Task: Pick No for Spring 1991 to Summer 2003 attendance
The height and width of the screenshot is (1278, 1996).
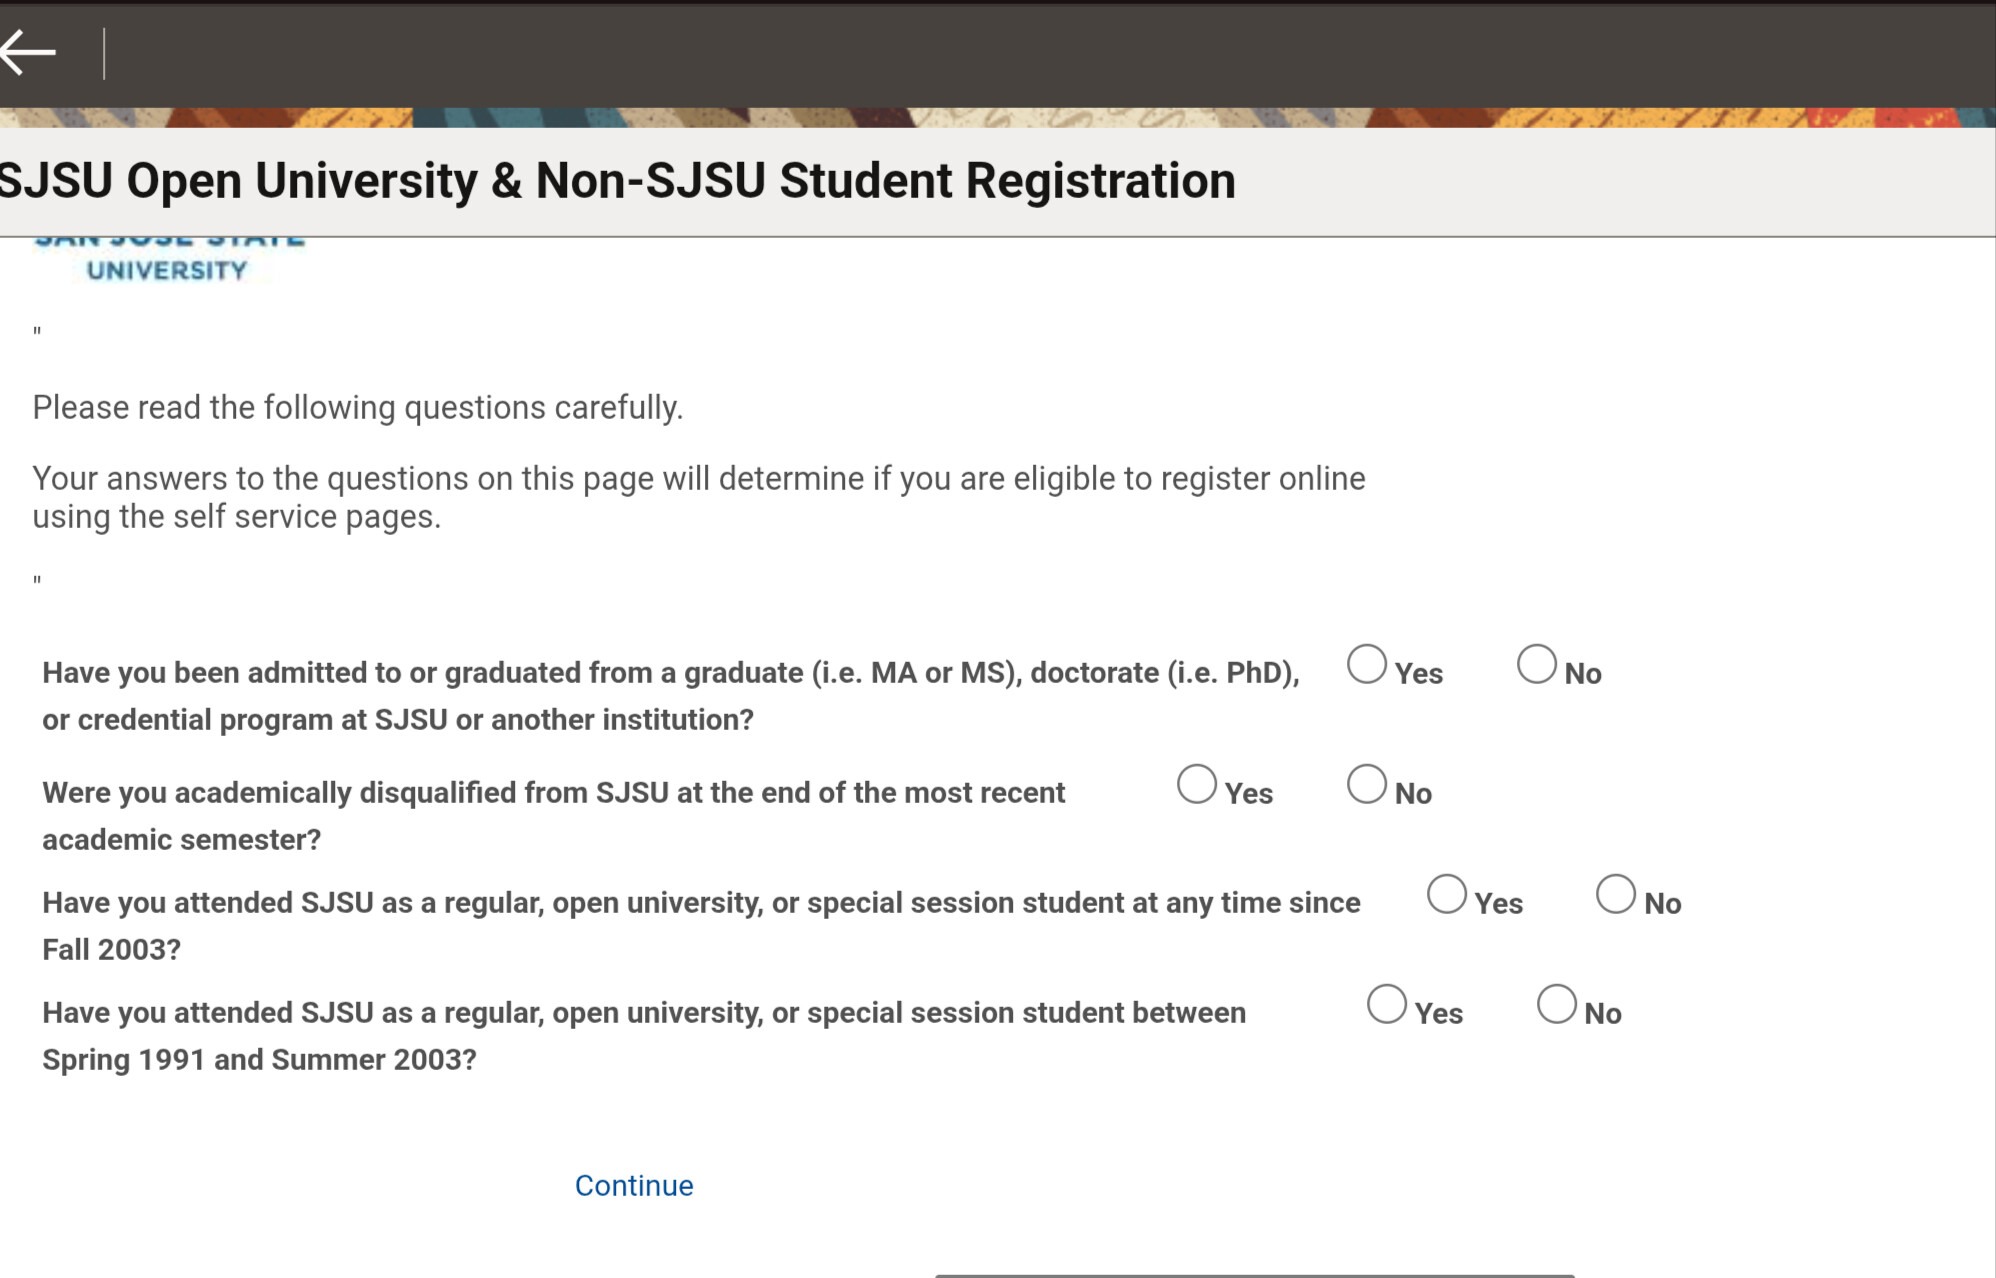Action: pyautogui.click(x=1556, y=1005)
